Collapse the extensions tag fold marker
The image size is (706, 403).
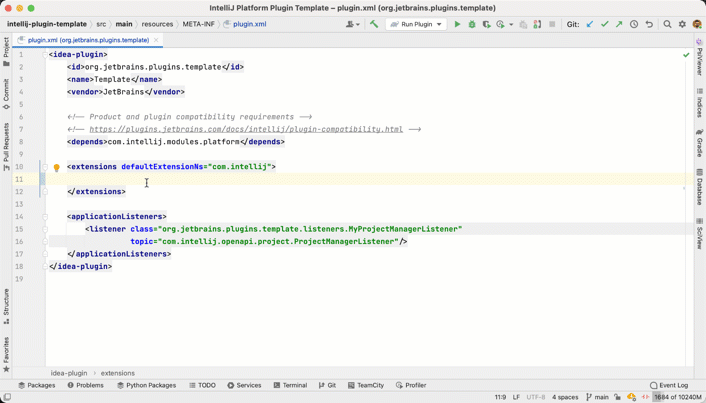tap(45, 167)
